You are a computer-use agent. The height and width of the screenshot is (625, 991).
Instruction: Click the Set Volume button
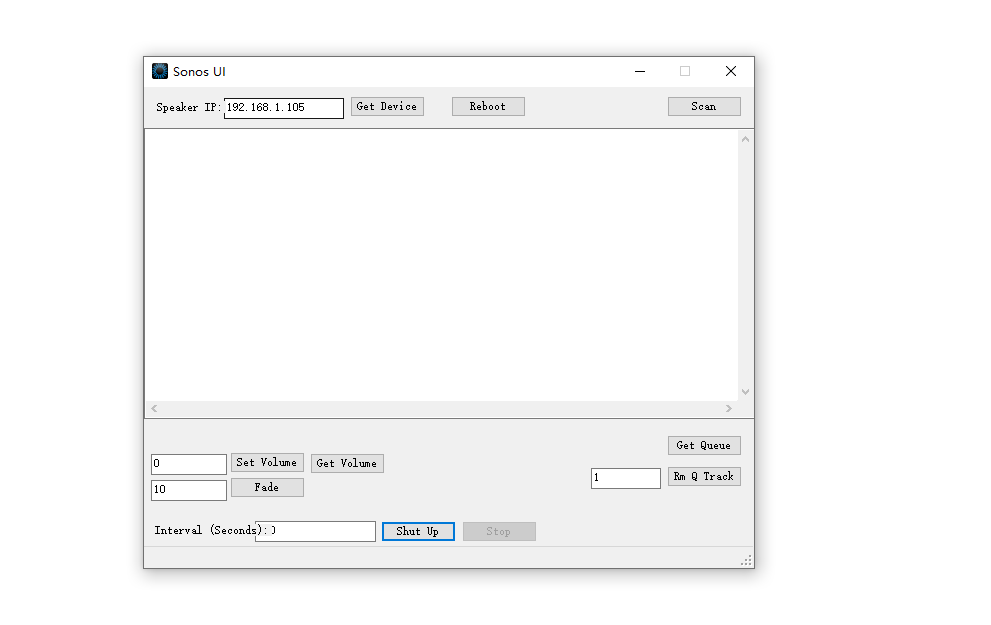point(267,462)
